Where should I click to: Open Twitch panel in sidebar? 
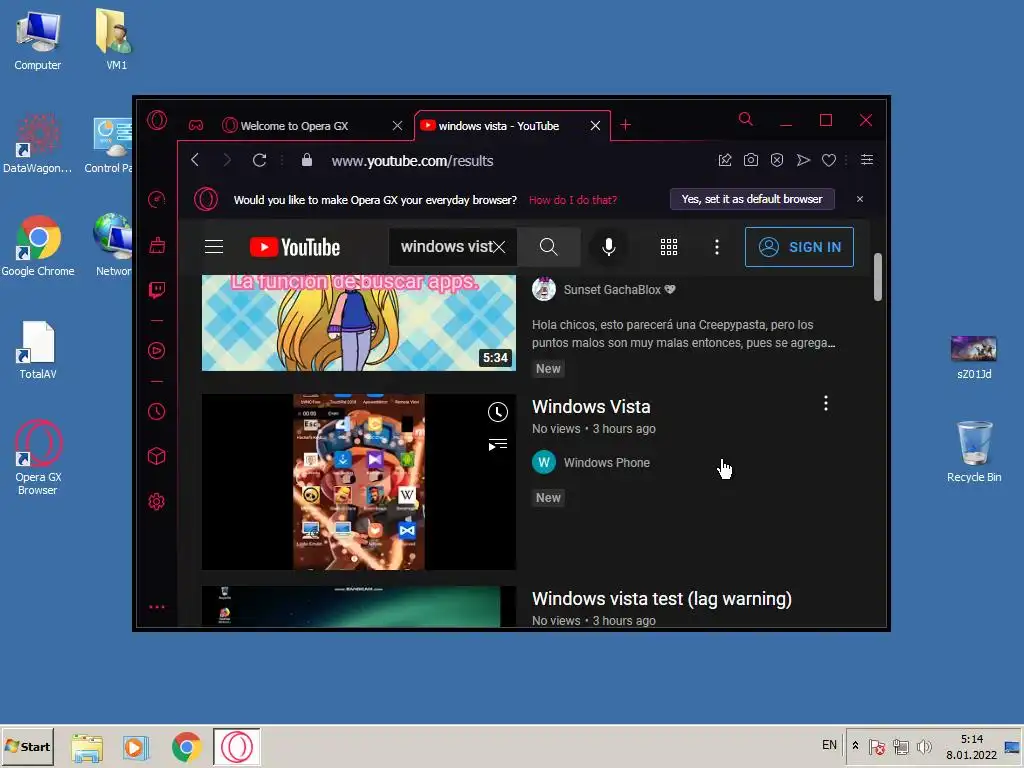157,290
